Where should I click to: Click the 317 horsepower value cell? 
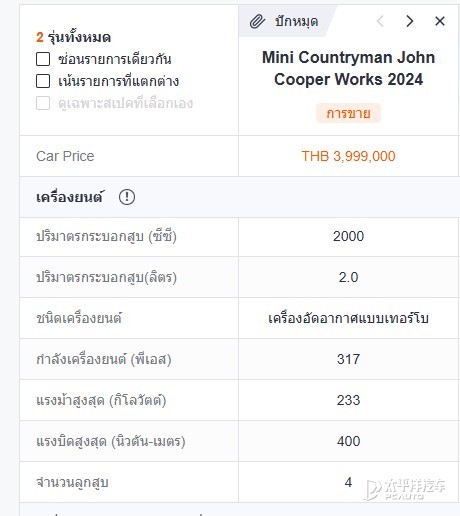click(x=348, y=359)
